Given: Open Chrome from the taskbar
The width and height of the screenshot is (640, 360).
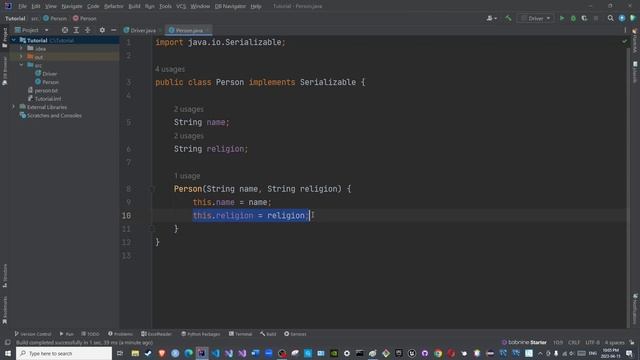Looking at the screenshot, I should click(x=438, y=353).
